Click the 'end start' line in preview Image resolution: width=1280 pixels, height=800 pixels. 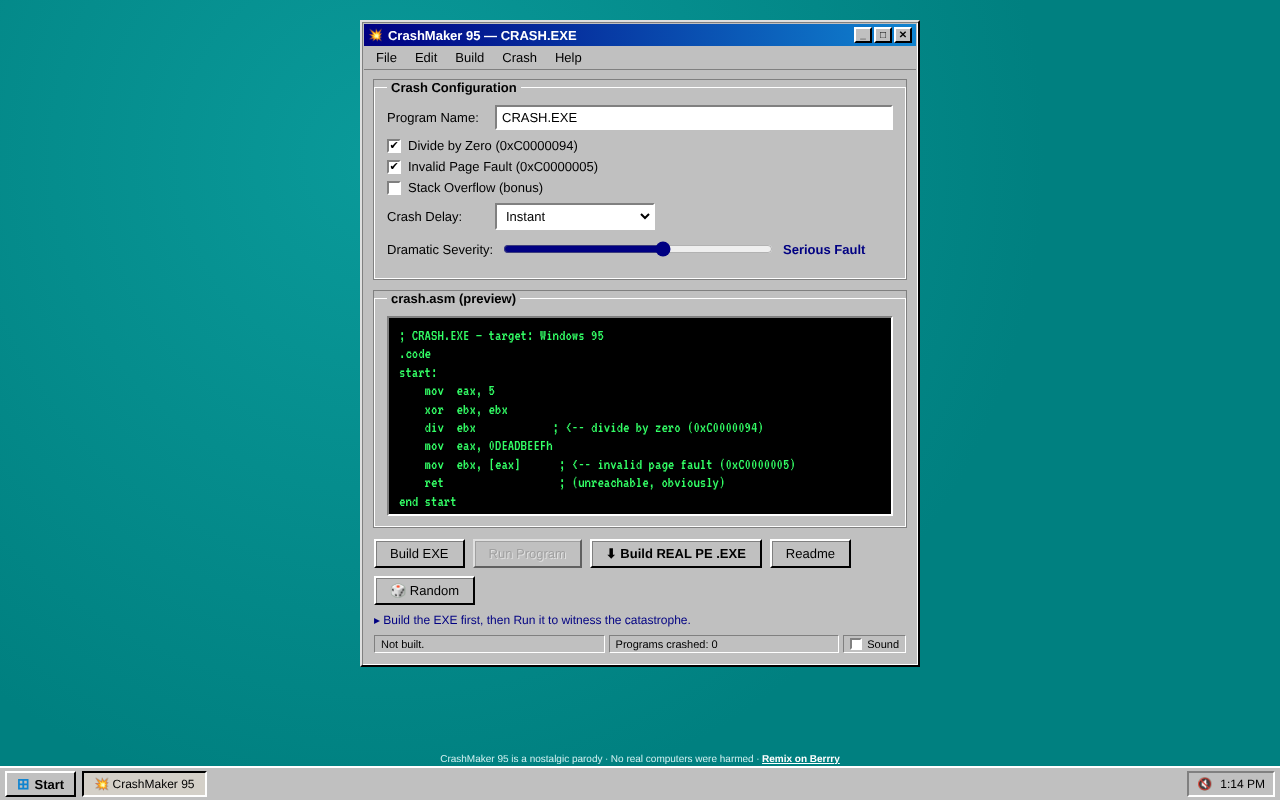click(x=428, y=502)
